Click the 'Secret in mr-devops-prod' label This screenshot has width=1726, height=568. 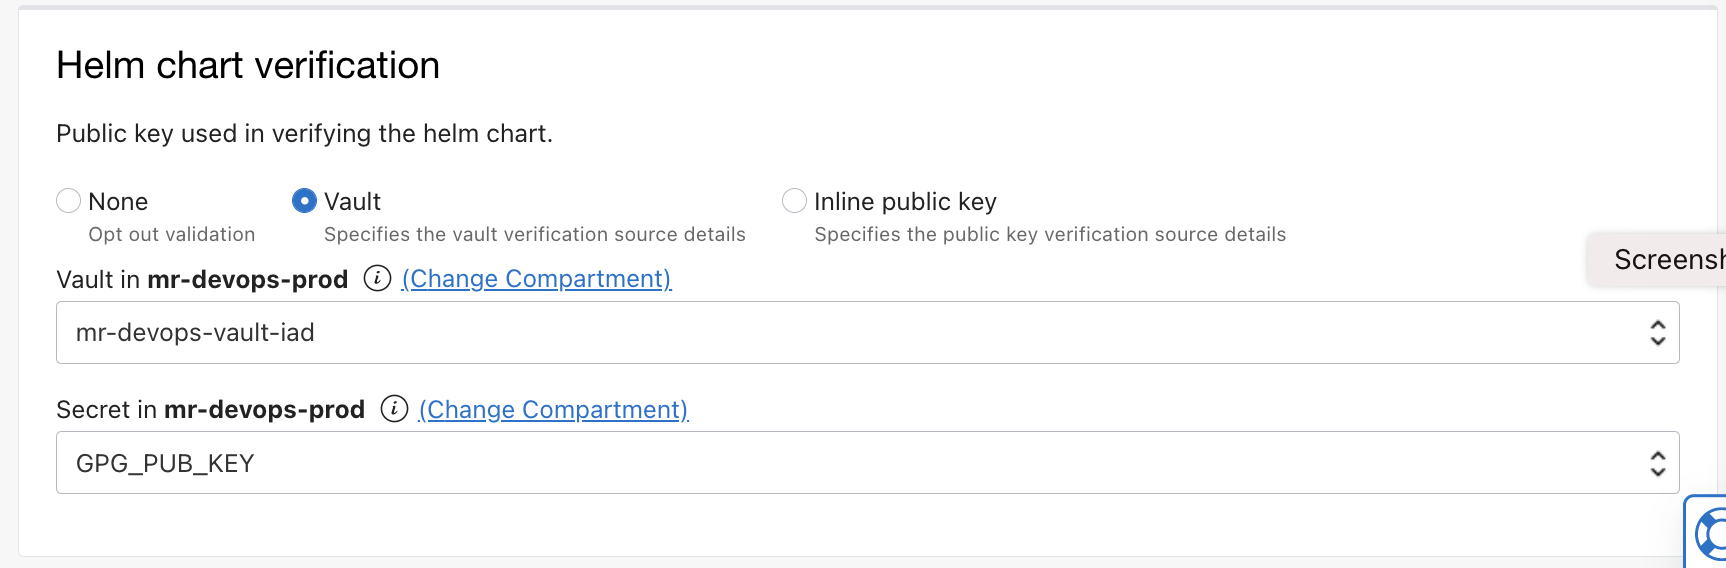[210, 410]
